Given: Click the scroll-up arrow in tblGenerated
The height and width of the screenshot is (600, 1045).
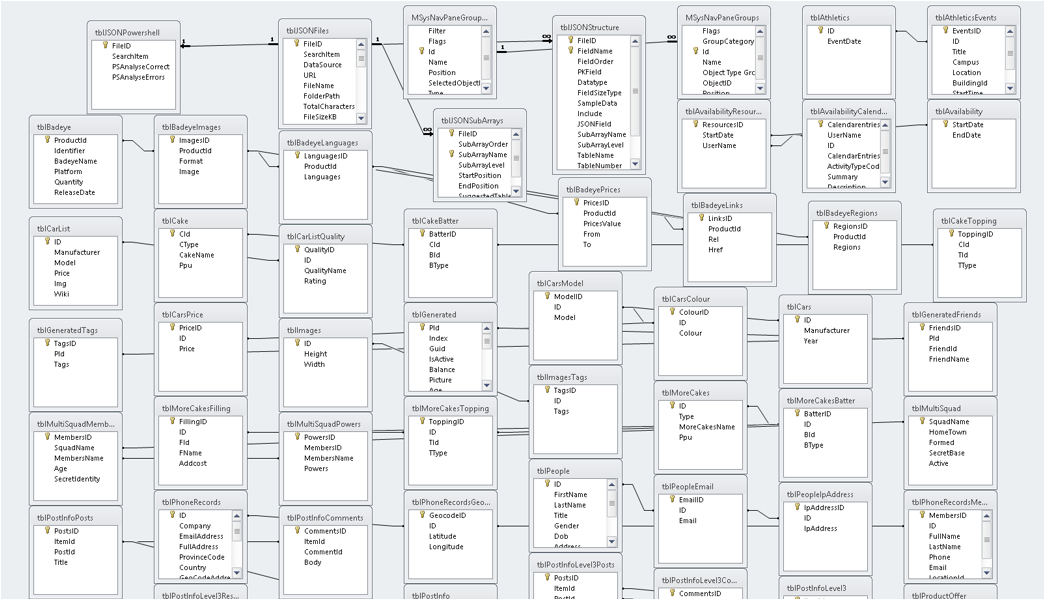Looking at the screenshot, I should point(487,329).
